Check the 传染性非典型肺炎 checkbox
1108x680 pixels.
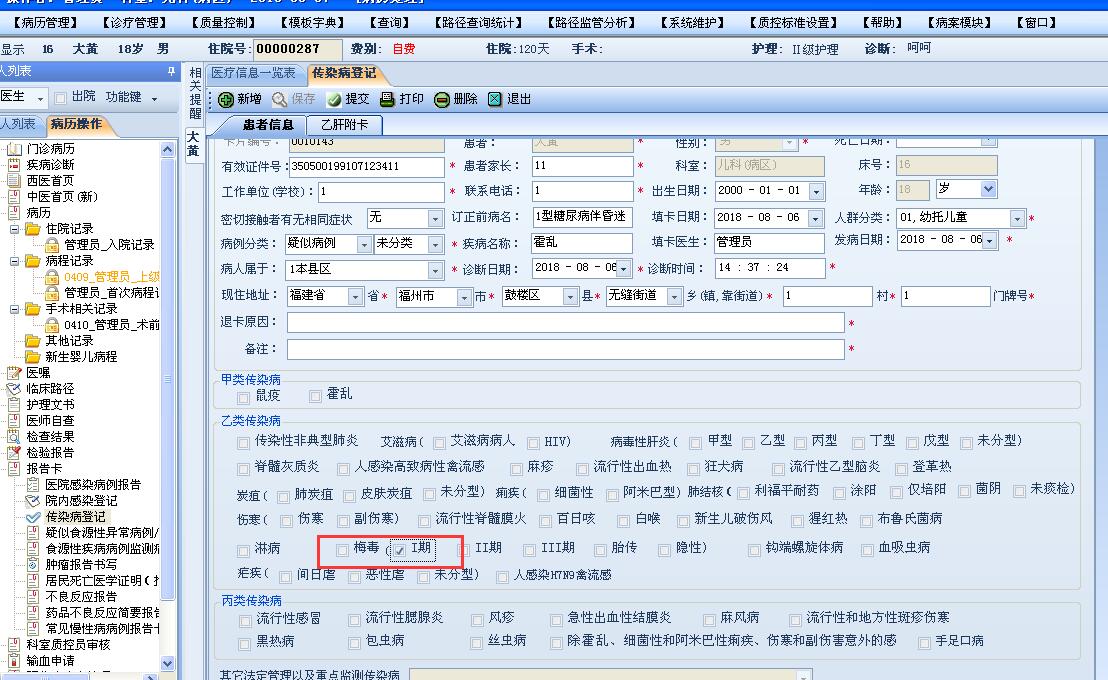click(243, 442)
